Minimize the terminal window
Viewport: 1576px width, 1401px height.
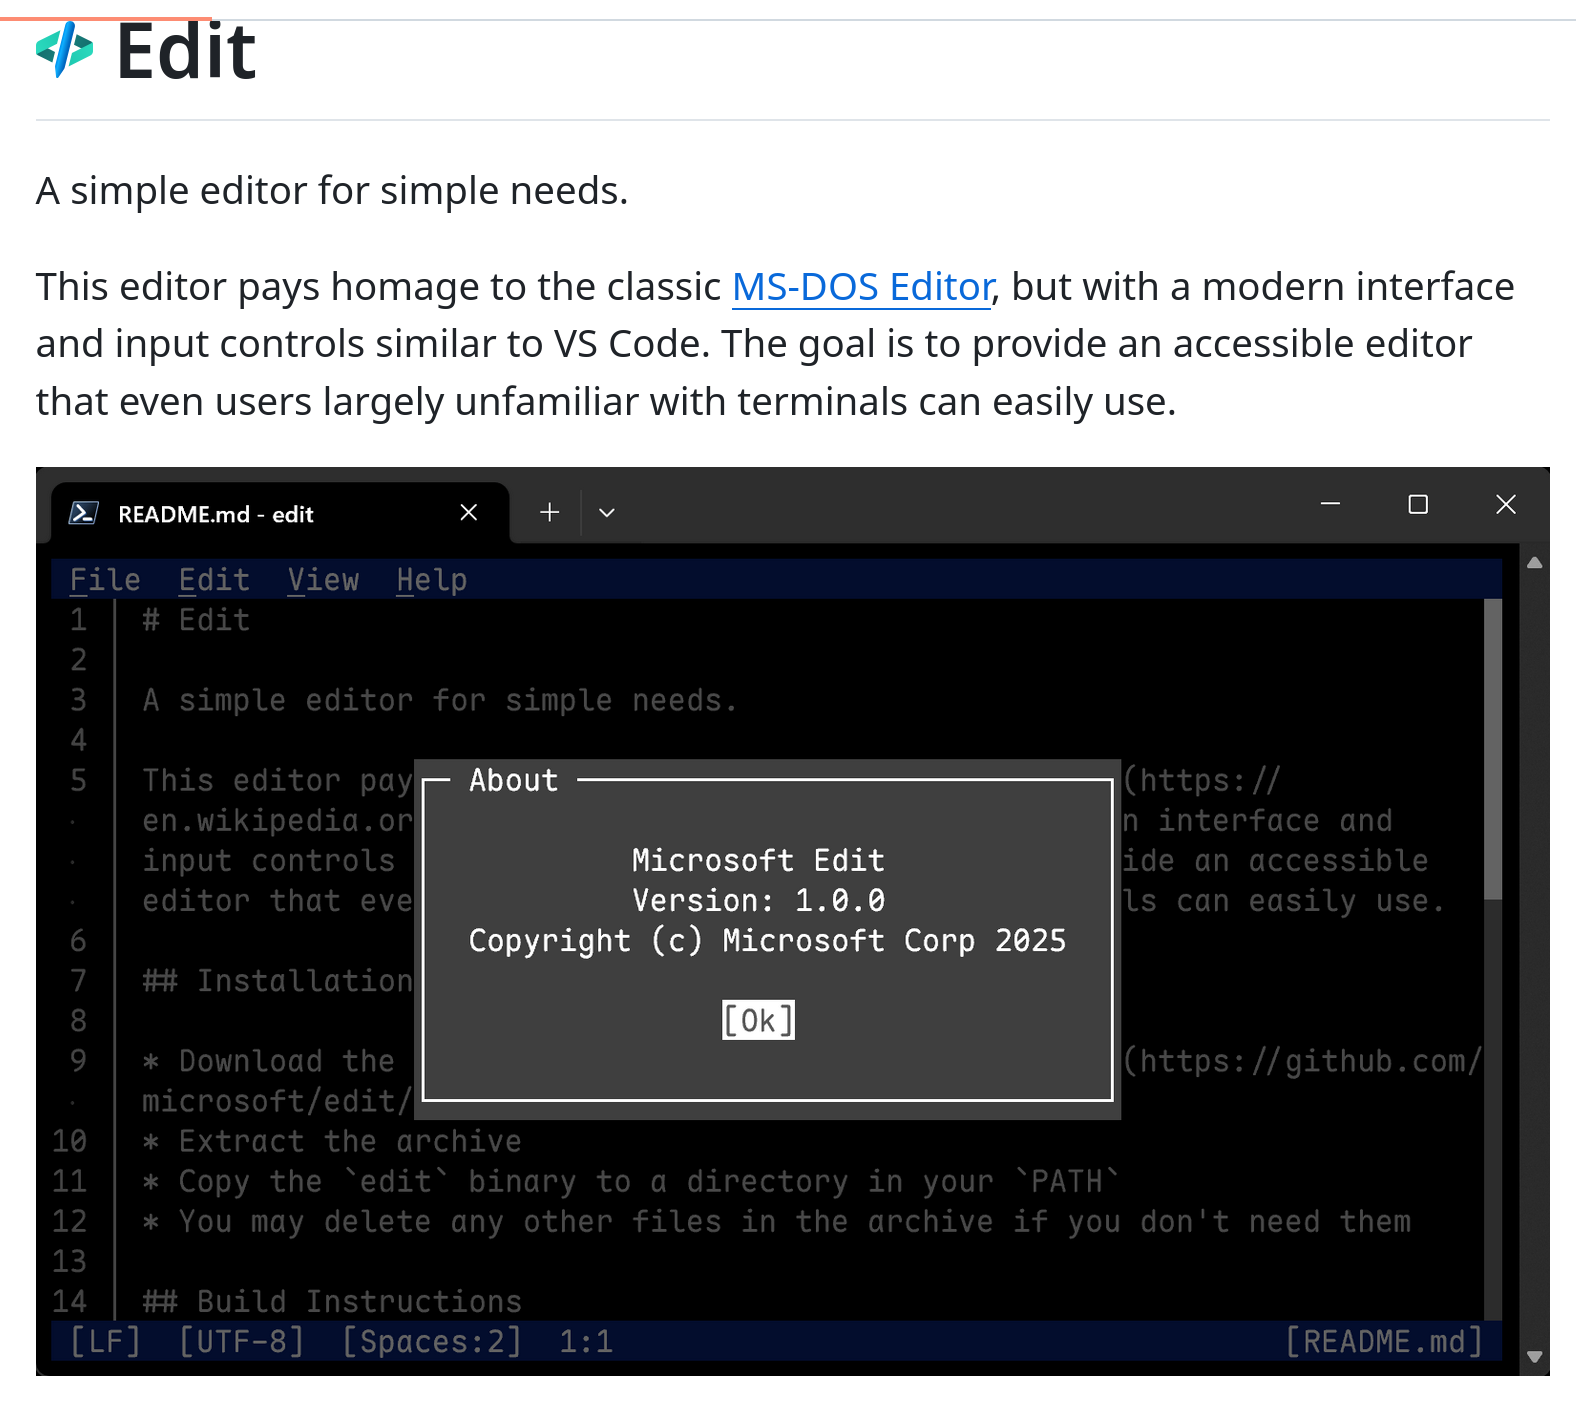1330,504
